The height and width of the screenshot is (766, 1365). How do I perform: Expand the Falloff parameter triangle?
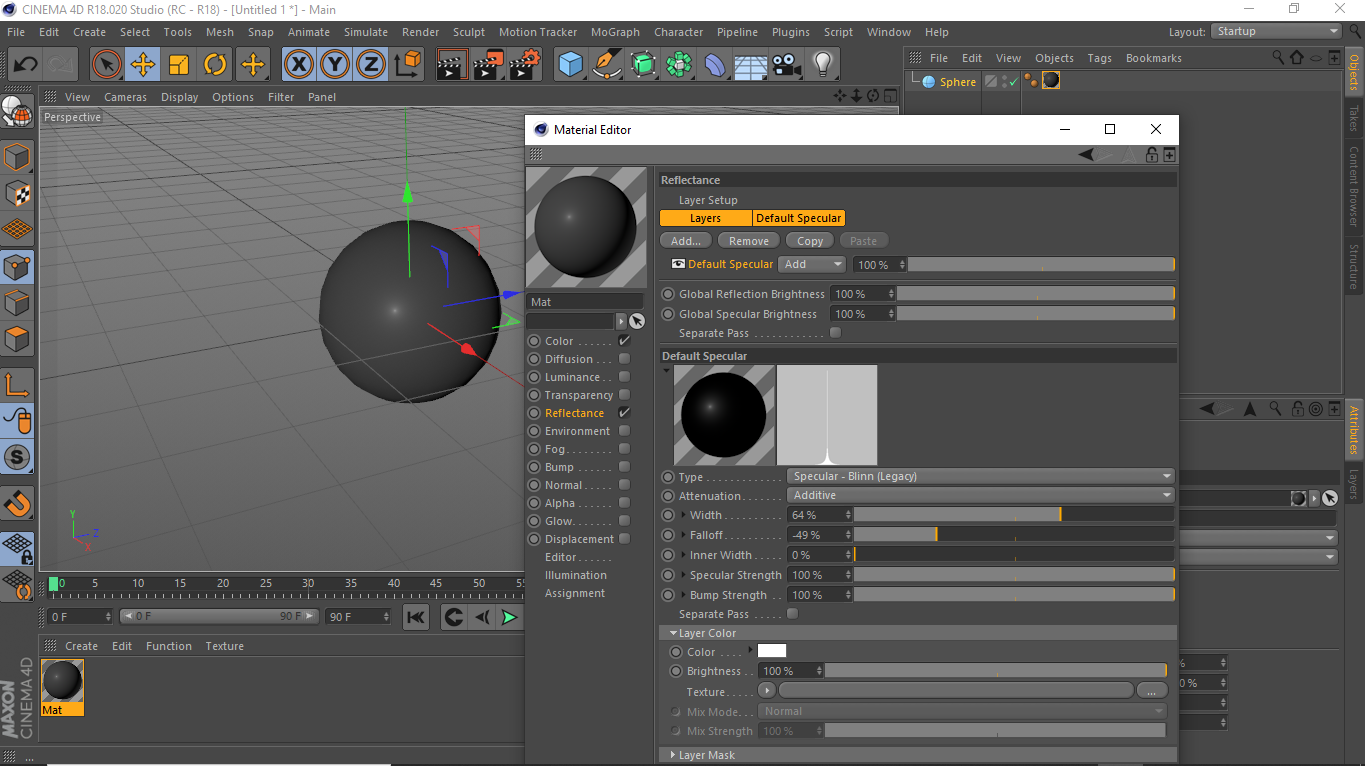684,535
